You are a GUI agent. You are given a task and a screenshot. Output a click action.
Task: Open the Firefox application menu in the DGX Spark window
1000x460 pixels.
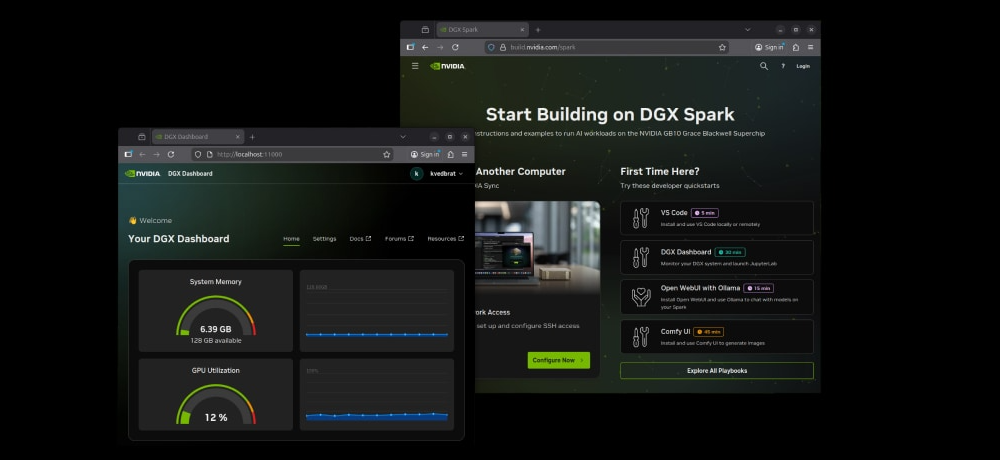point(811,47)
